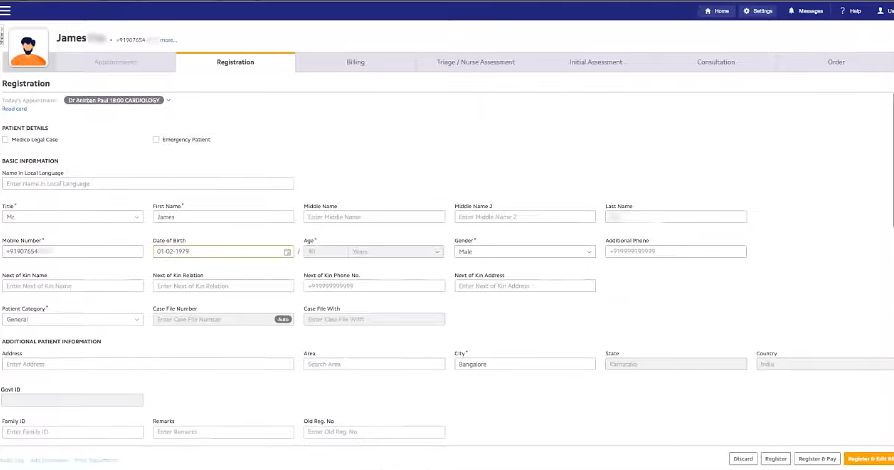
Task: Click the Last Name input field
Action: coord(676,217)
